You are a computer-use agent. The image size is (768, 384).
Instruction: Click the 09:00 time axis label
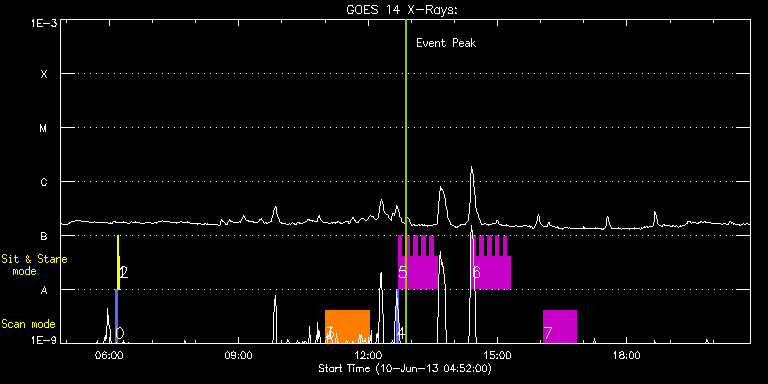[239, 355]
